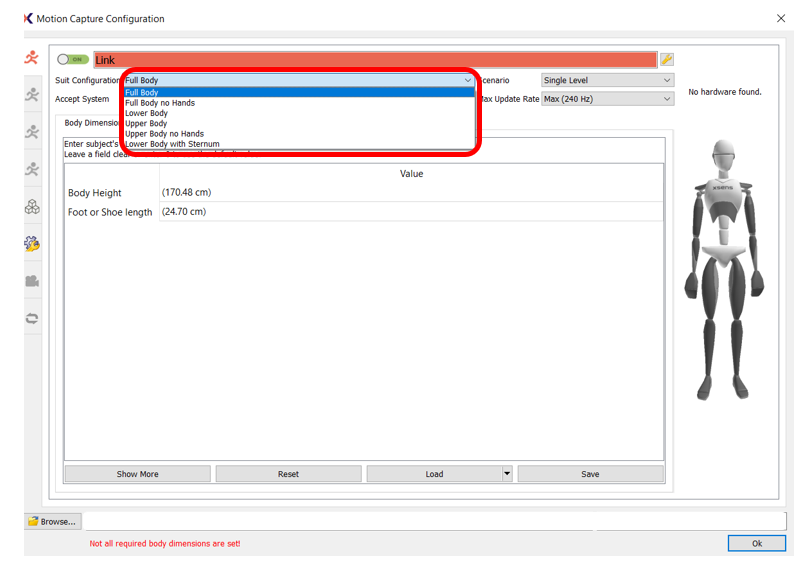Confirm the dialog with the Ok button
This screenshot has width=800, height=567.
[756, 543]
